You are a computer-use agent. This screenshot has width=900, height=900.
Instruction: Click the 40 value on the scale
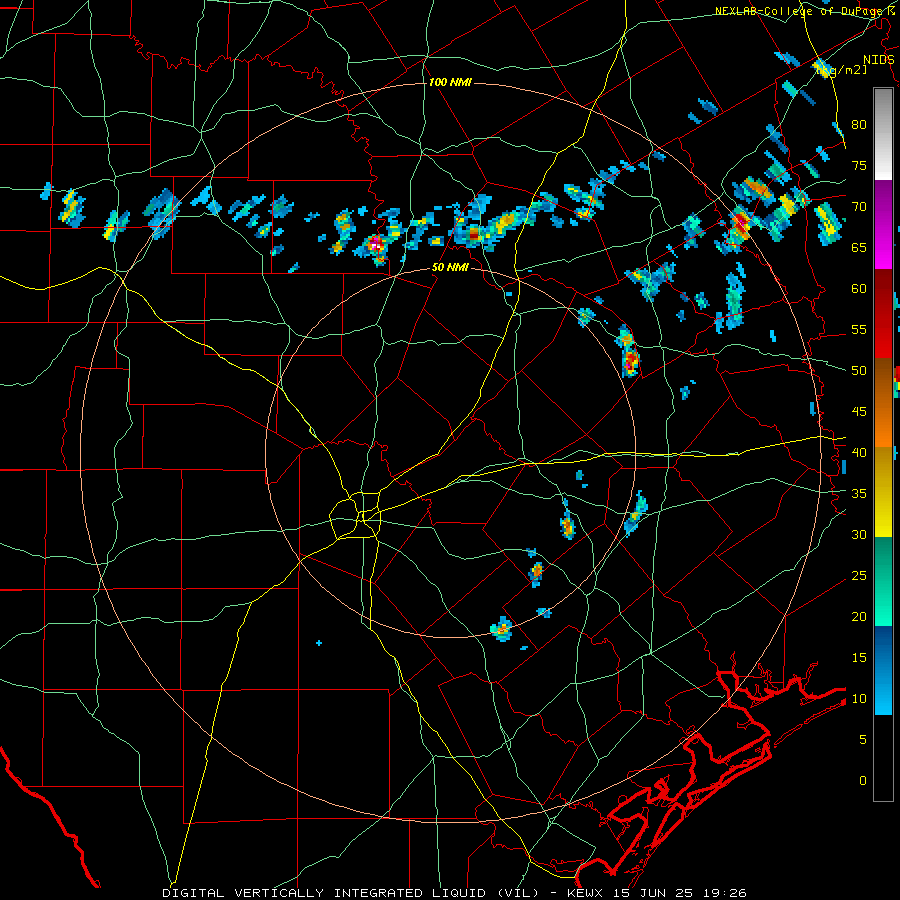coord(859,452)
